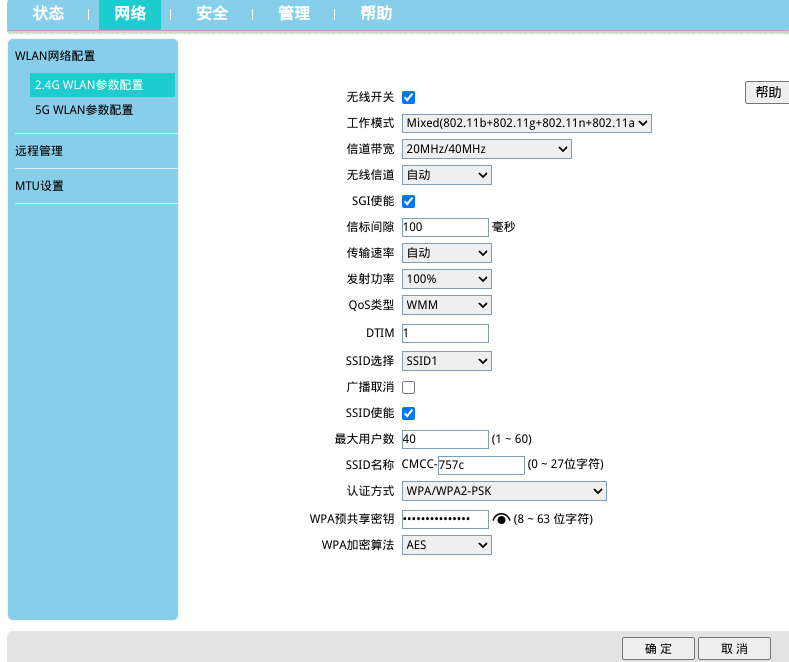
Task: Toggle the 无线开关 checkbox
Action: coord(408,97)
